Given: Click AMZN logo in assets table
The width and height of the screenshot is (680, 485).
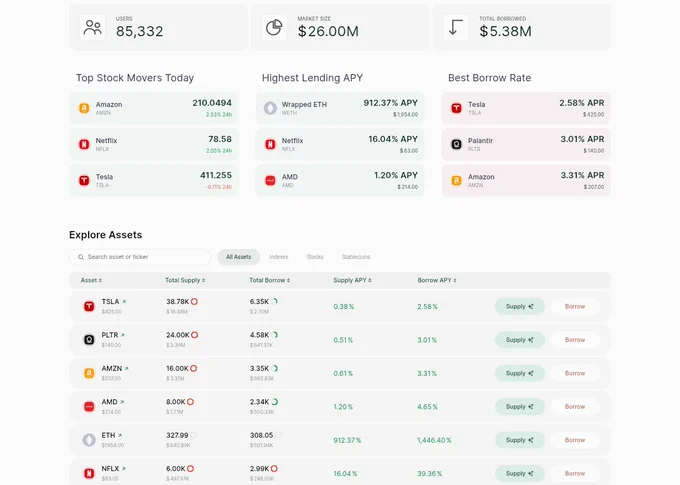Looking at the screenshot, I should pos(89,373).
